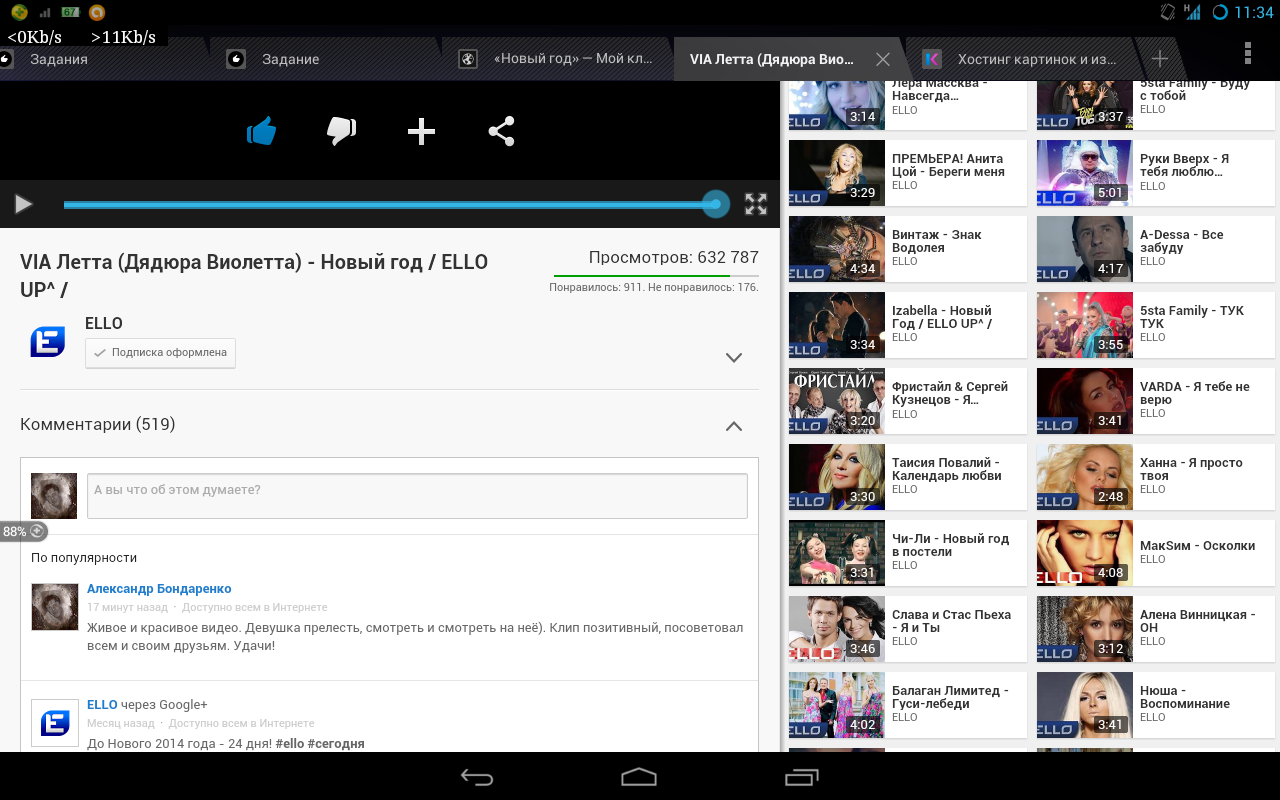Open Алена Винницкая - ОН video
The height and width of the screenshot is (800, 1280).
1156,628
